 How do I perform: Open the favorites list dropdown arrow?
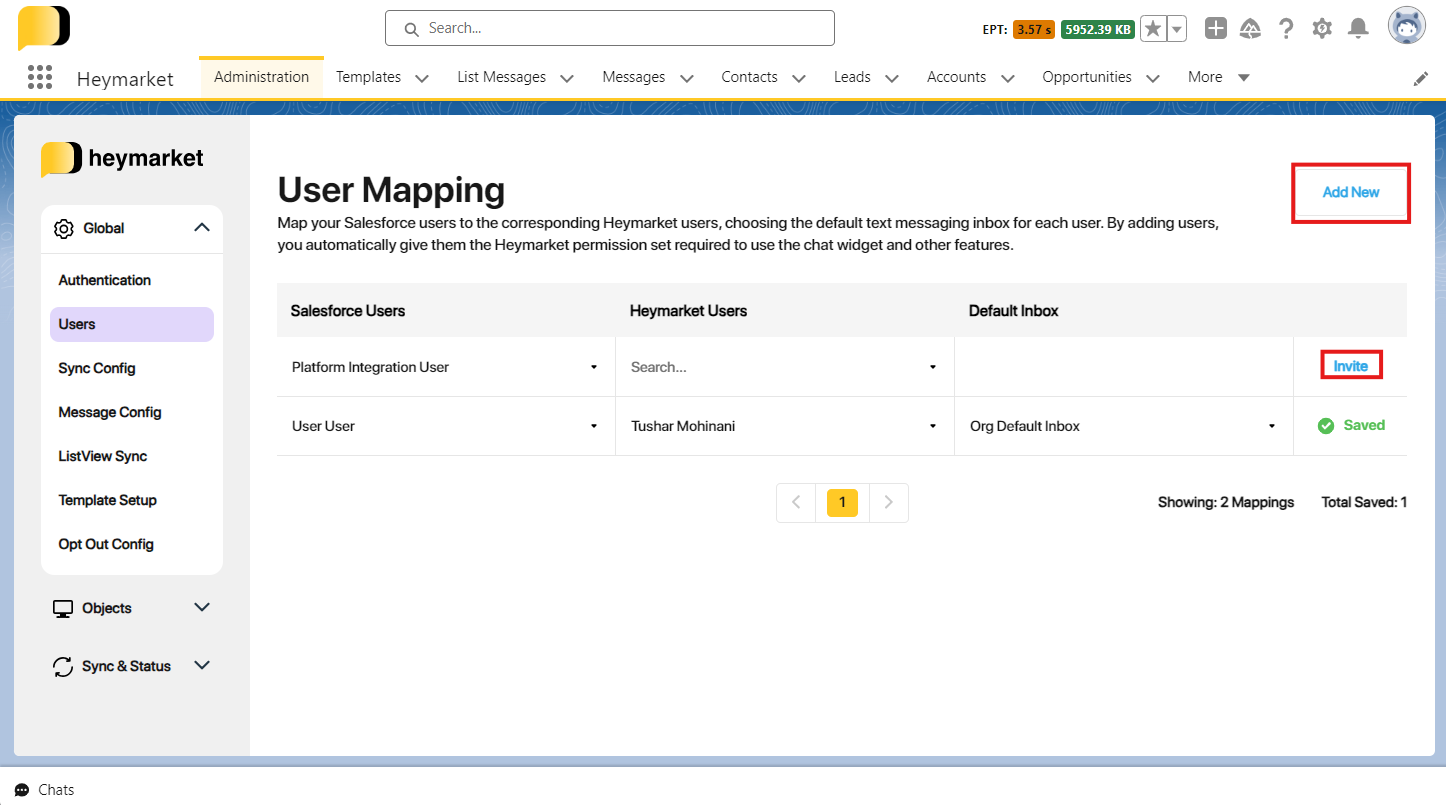(x=1177, y=29)
